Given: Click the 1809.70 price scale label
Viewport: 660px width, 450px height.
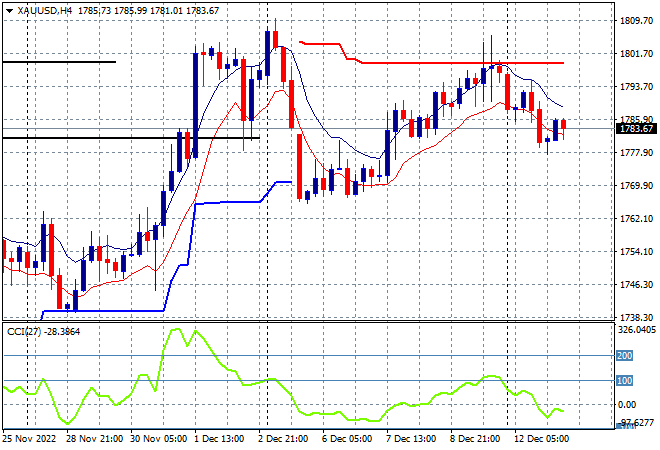Looking at the screenshot, I should tap(636, 21).
